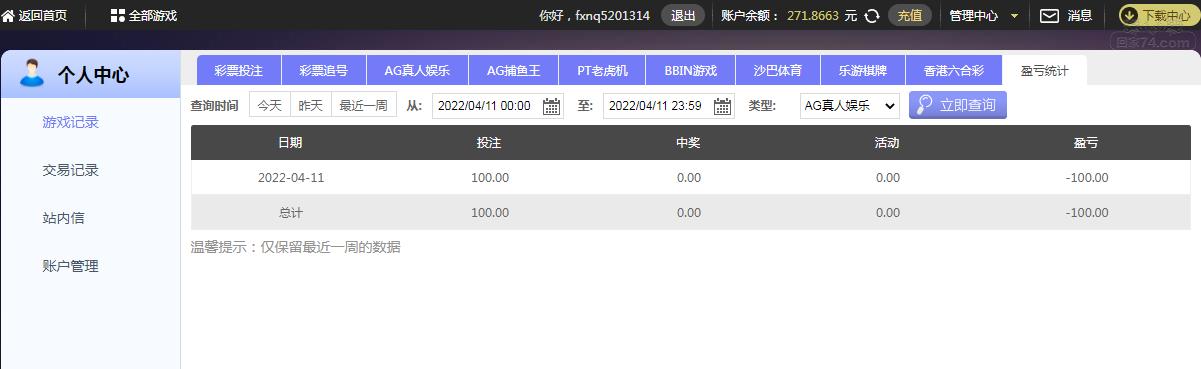Screen dimensions: 1201x369
Task: Click the 充值 recharge button
Action: [909, 15]
